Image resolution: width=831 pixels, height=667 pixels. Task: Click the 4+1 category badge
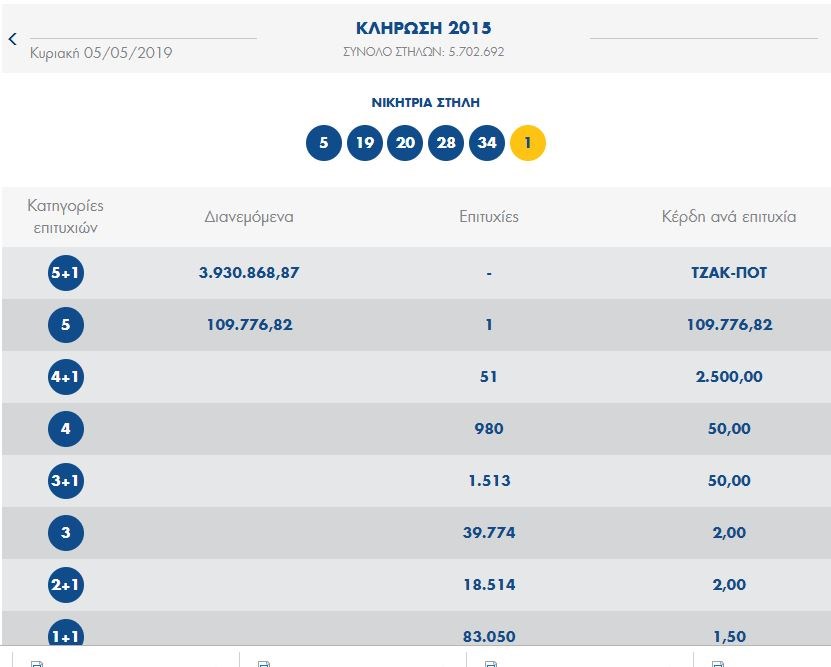[66, 377]
